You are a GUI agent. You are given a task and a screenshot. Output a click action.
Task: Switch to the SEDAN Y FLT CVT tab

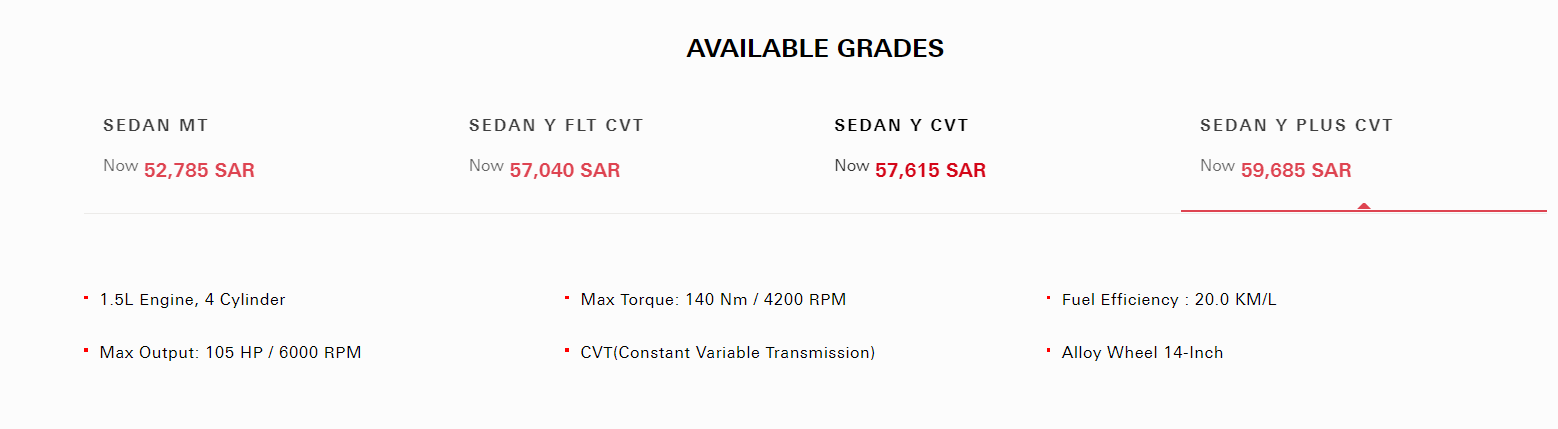click(x=556, y=126)
